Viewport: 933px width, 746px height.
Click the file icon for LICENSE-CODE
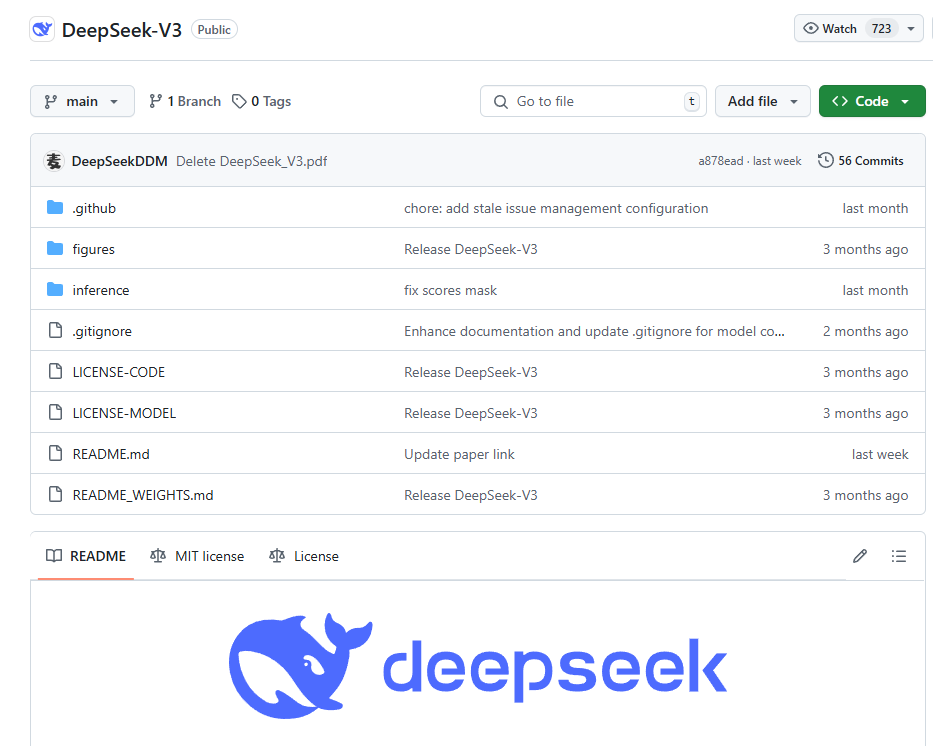55,371
